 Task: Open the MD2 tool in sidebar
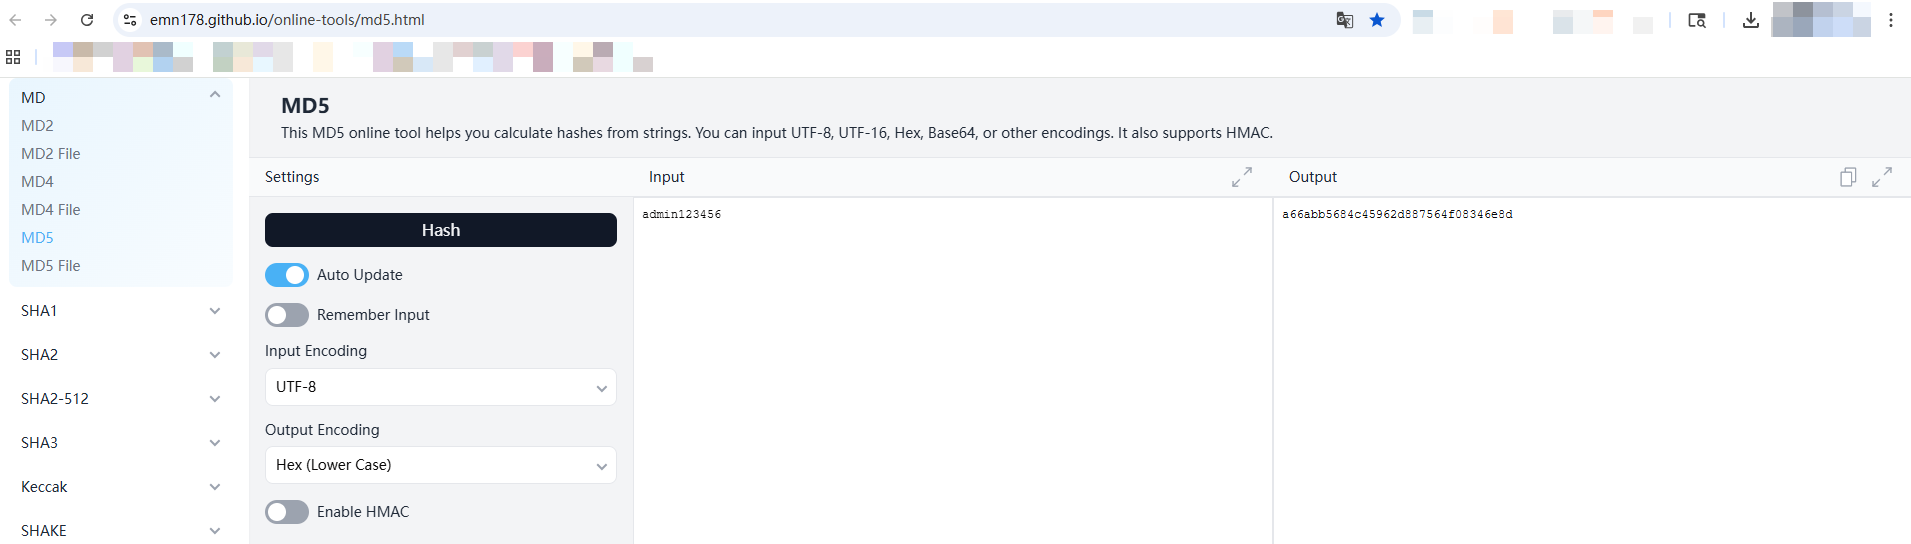point(37,126)
